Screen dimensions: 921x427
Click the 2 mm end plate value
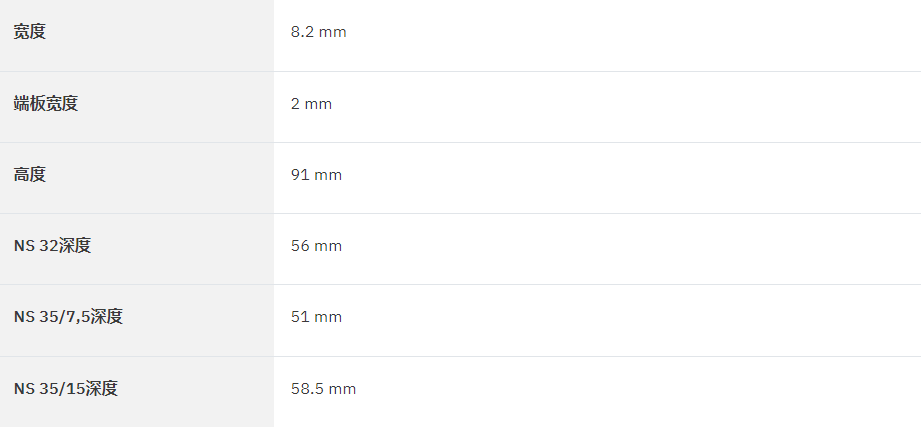tap(311, 104)
